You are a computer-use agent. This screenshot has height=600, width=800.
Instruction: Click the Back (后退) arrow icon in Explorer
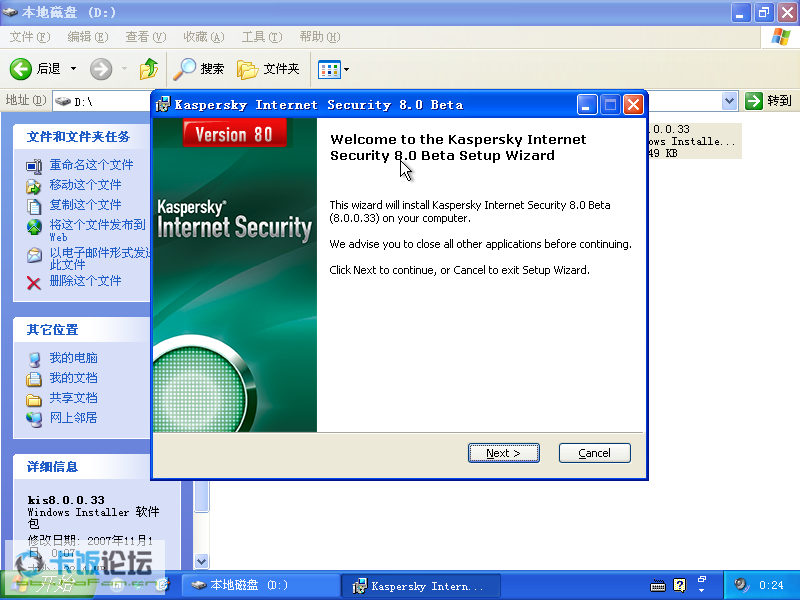(20, 69)
